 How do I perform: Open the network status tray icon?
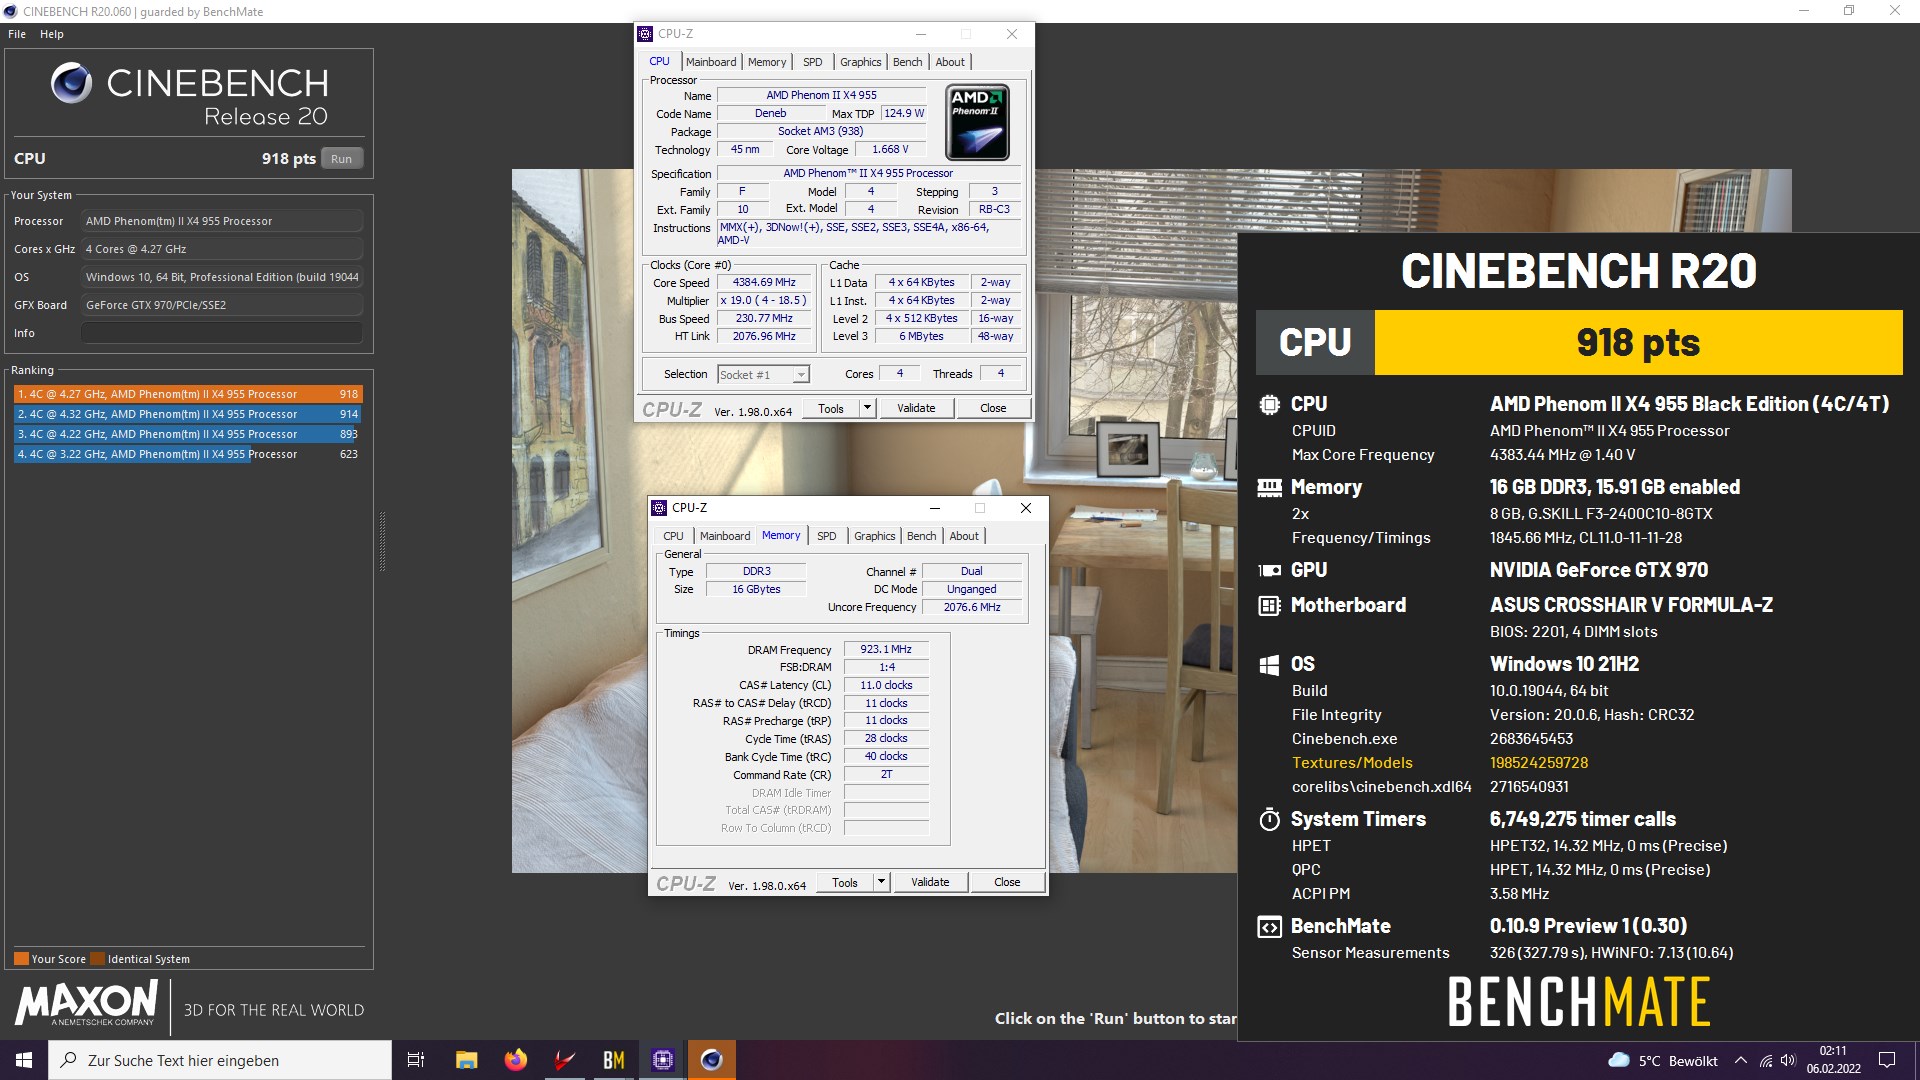(1766, 1061)
